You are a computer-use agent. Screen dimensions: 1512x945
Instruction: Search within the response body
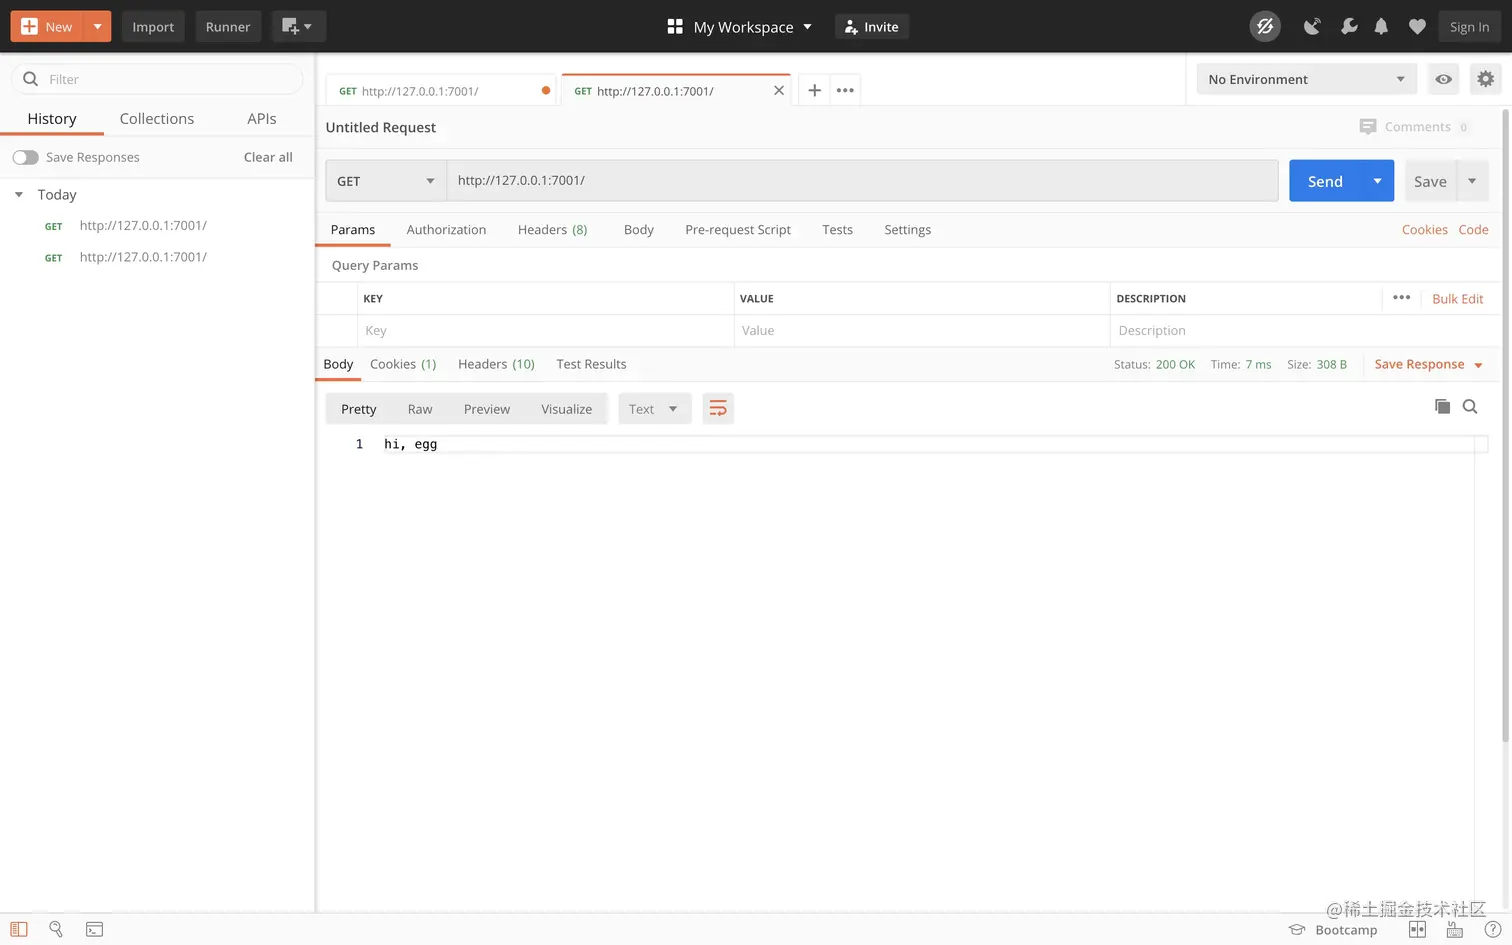[1470, 406]
